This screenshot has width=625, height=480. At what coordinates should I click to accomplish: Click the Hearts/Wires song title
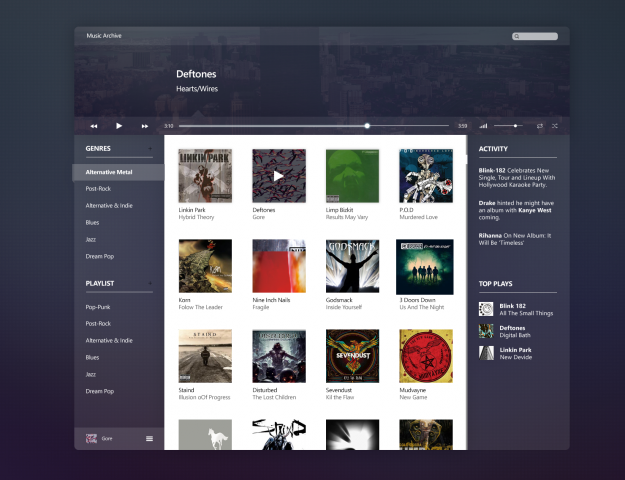tap(197, 89)
